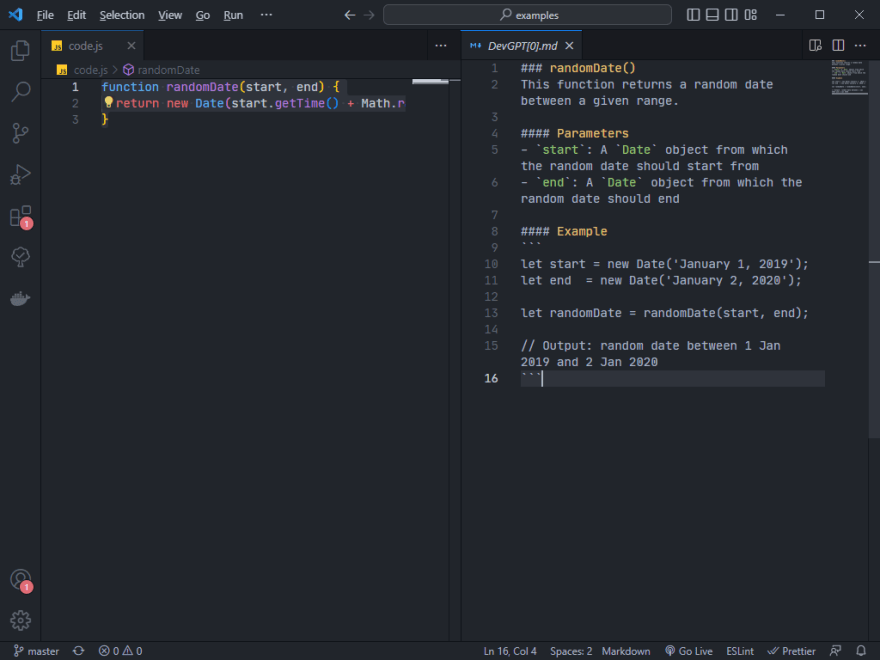Image resolution: width=880 pixels, height=660 pixels.
Task: Go back with the left arrow
Action: pos(349,15)
